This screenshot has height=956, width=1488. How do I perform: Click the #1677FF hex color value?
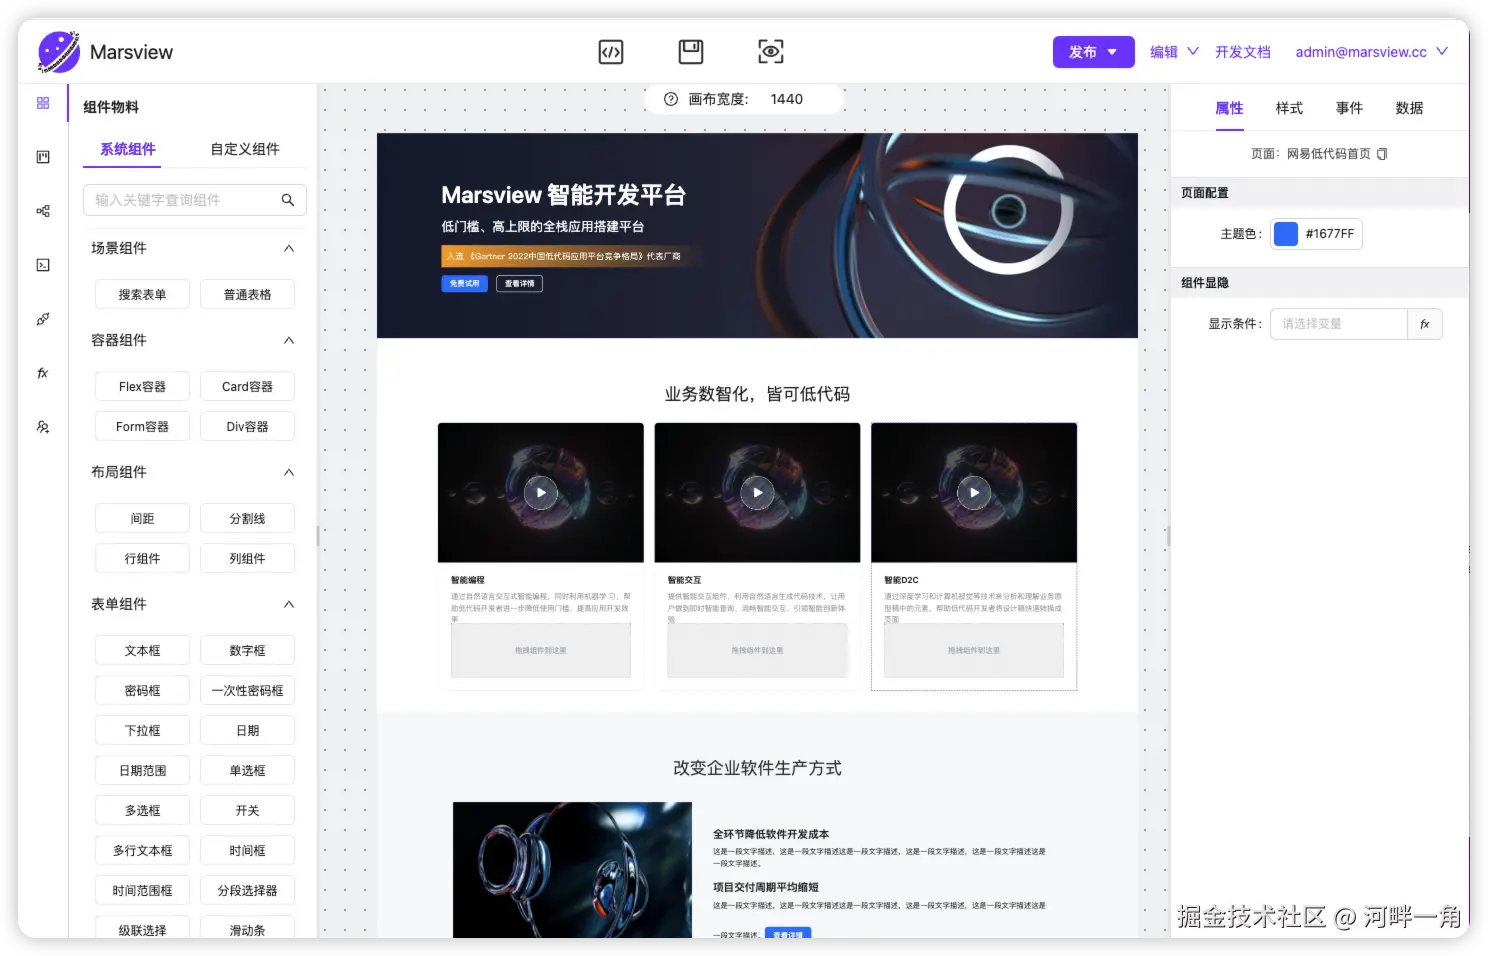1330,234
